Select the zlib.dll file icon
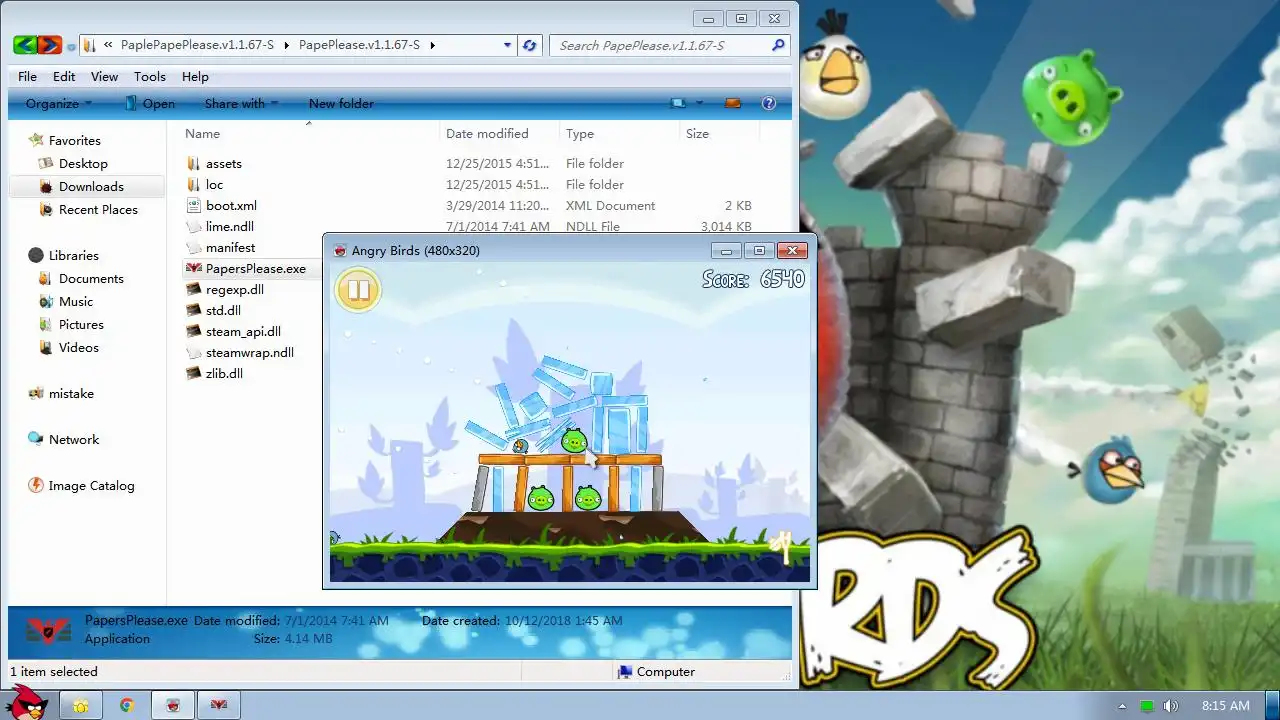 (194, 373)
